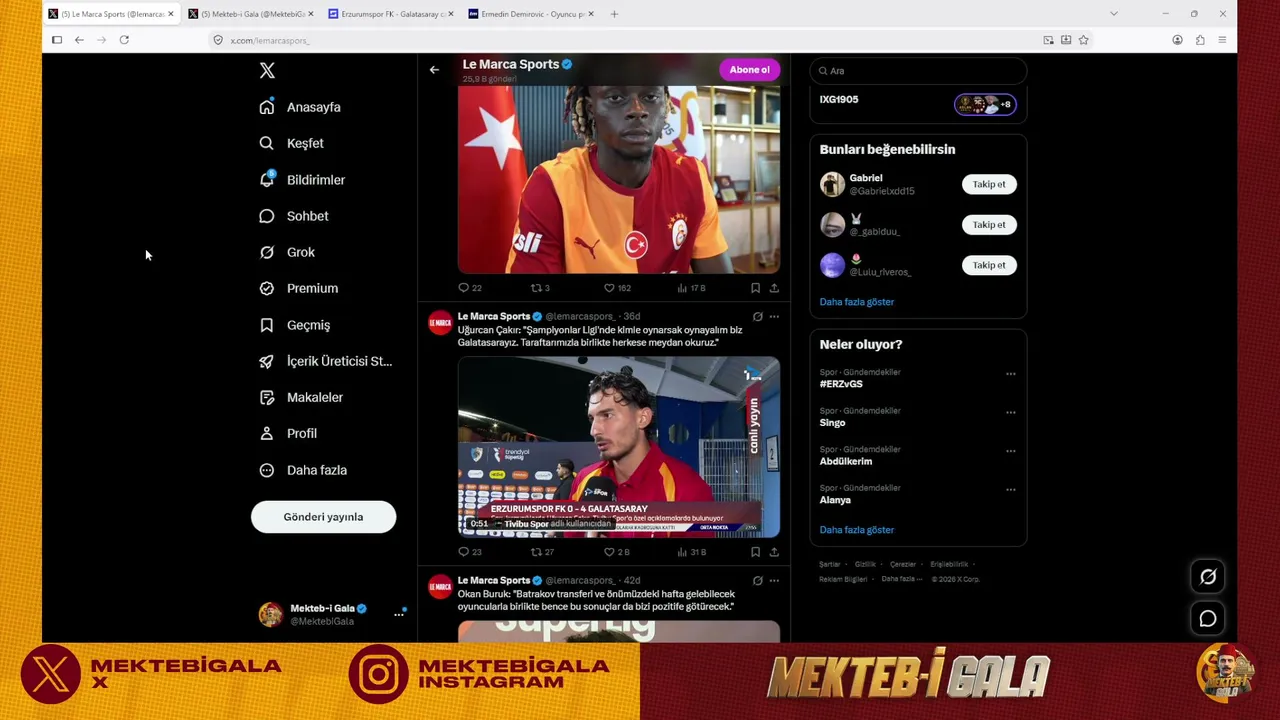Reload the page in the browser
The height and width of the screenshot is (720, 1280).
[x=124, y=40]
